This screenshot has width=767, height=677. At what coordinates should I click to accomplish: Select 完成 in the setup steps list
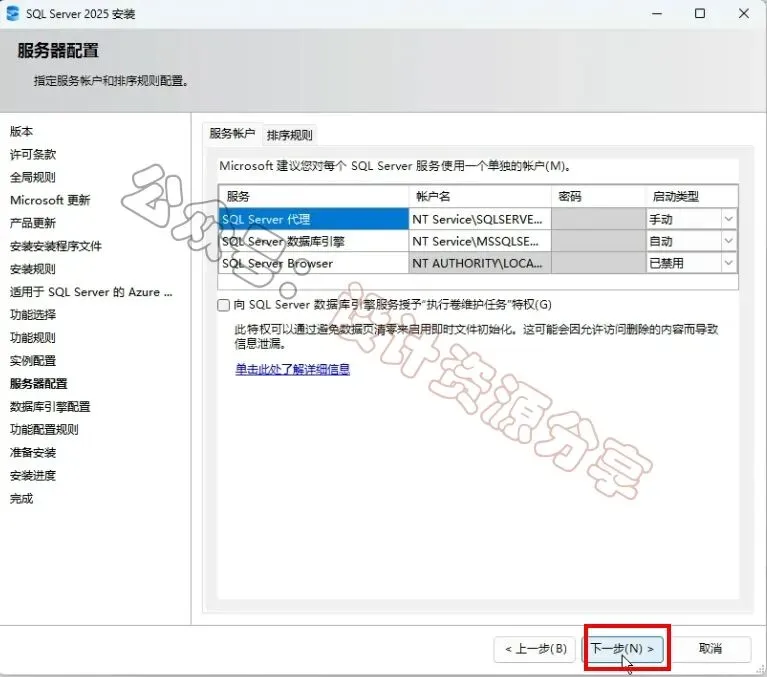pyautogui.click(x=22, y=498)
